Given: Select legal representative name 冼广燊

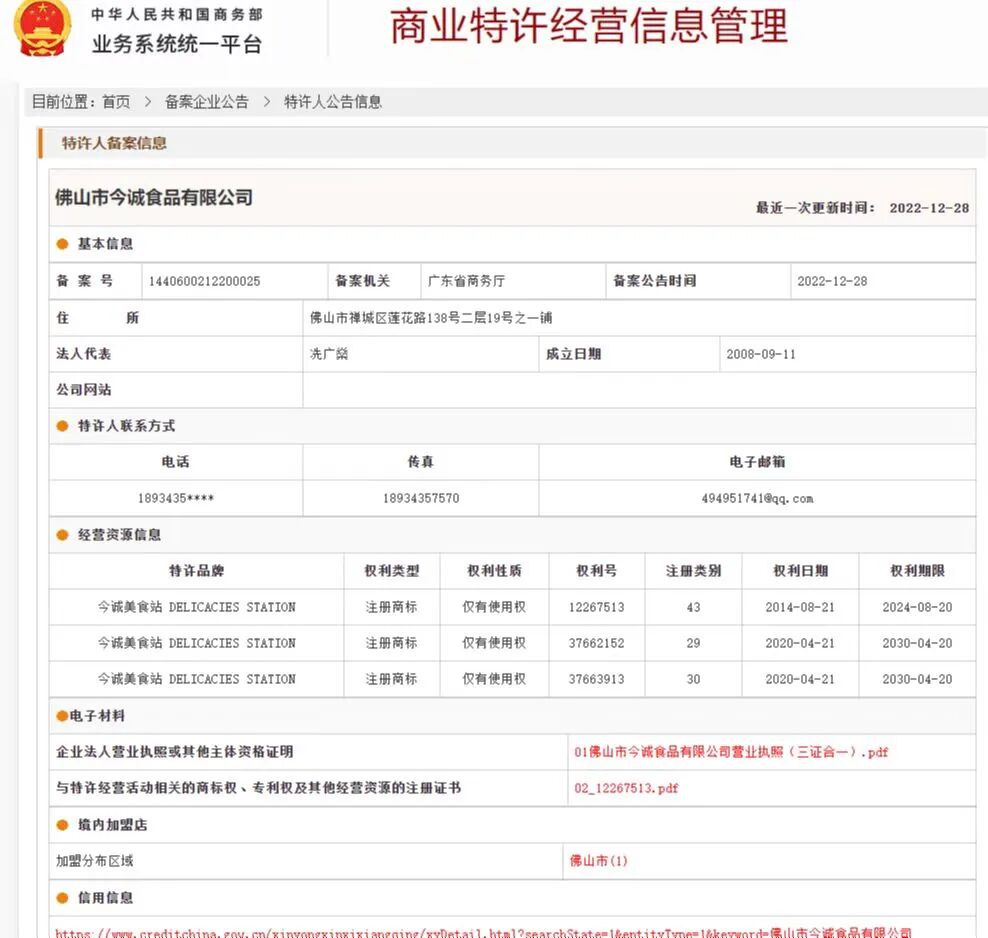Looking at the screenshot, I should point(329,354).
